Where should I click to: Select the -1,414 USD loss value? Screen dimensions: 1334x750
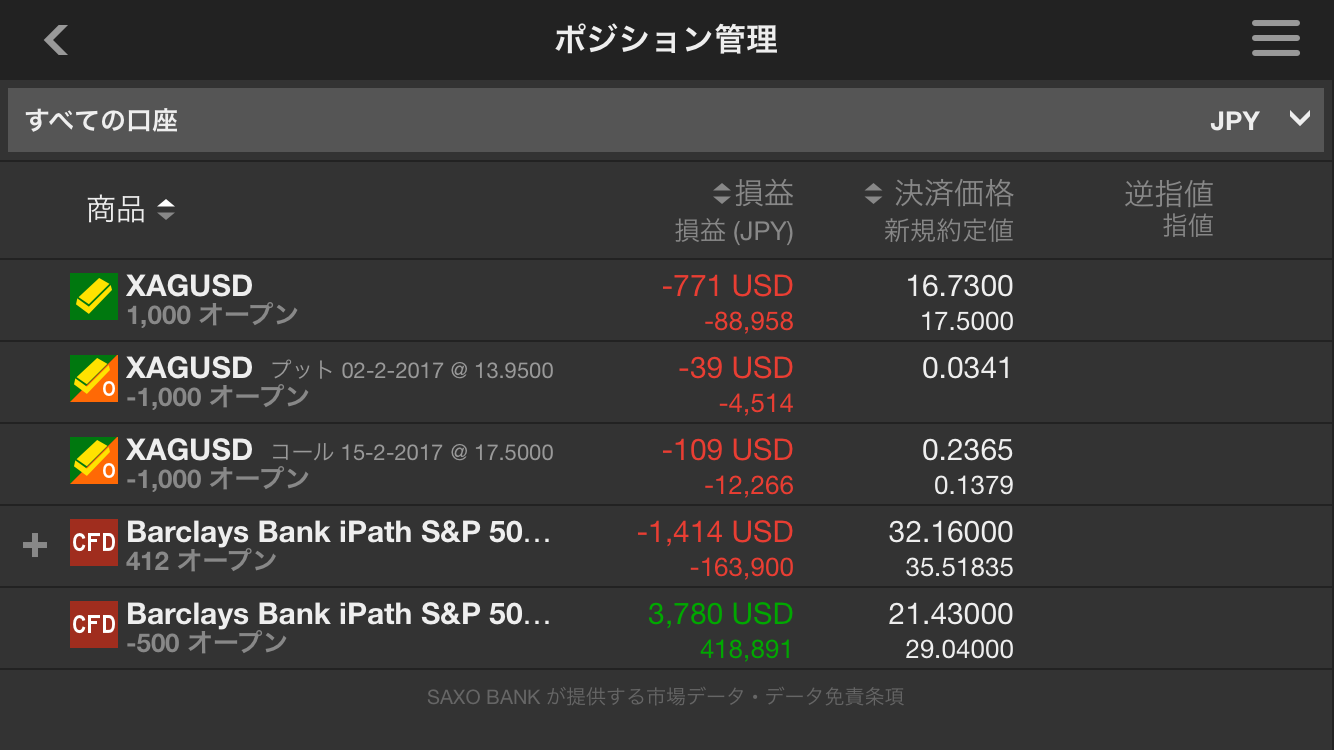[715, 532]
